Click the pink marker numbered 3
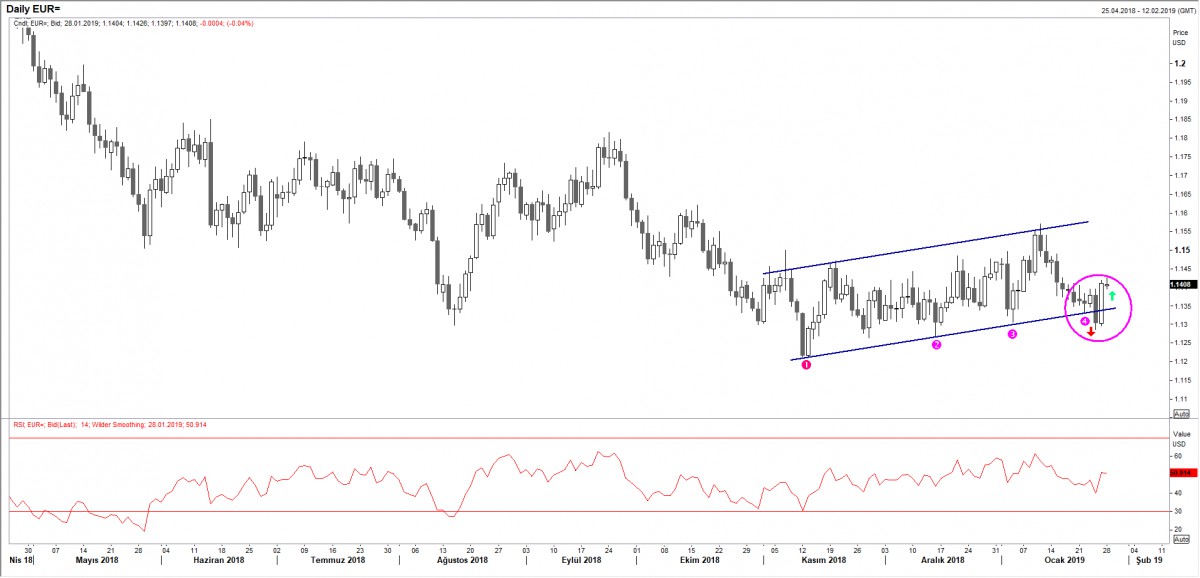 tap(1012, 335)
